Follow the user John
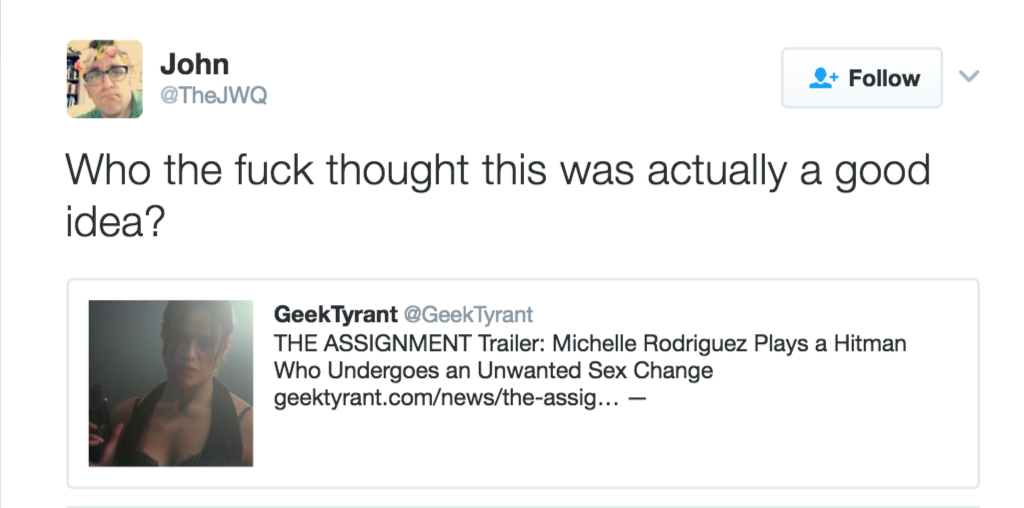1024x508 pixels. tap(862, 78)
